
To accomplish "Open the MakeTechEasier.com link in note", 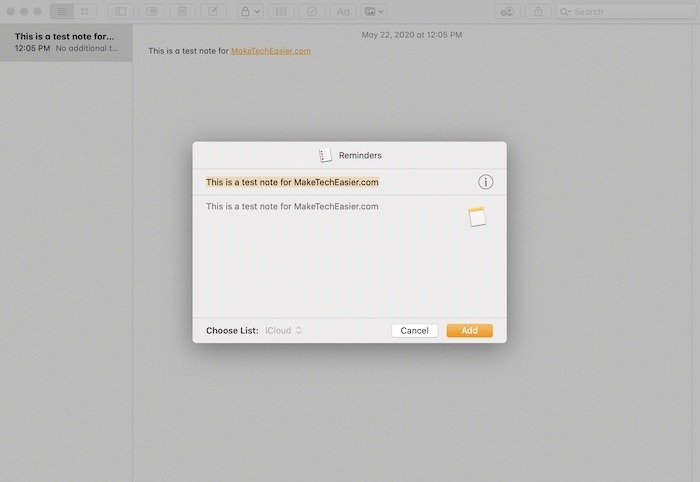I will (271, 51).
